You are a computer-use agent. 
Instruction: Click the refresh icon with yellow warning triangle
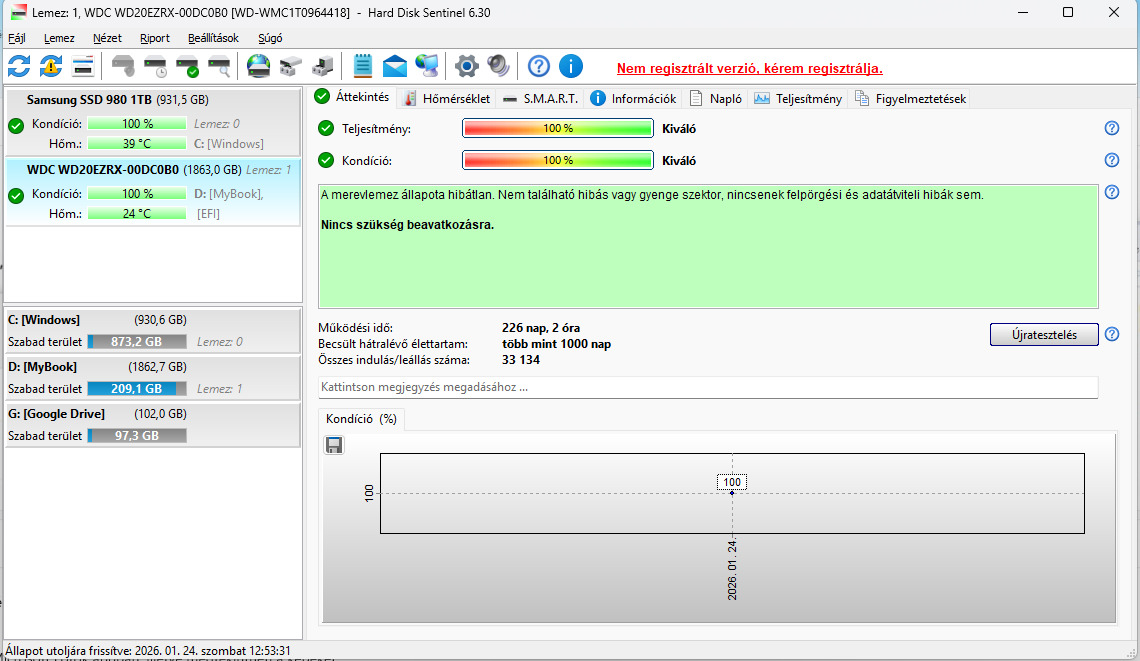pyautogui.click(x=51, y=66)
